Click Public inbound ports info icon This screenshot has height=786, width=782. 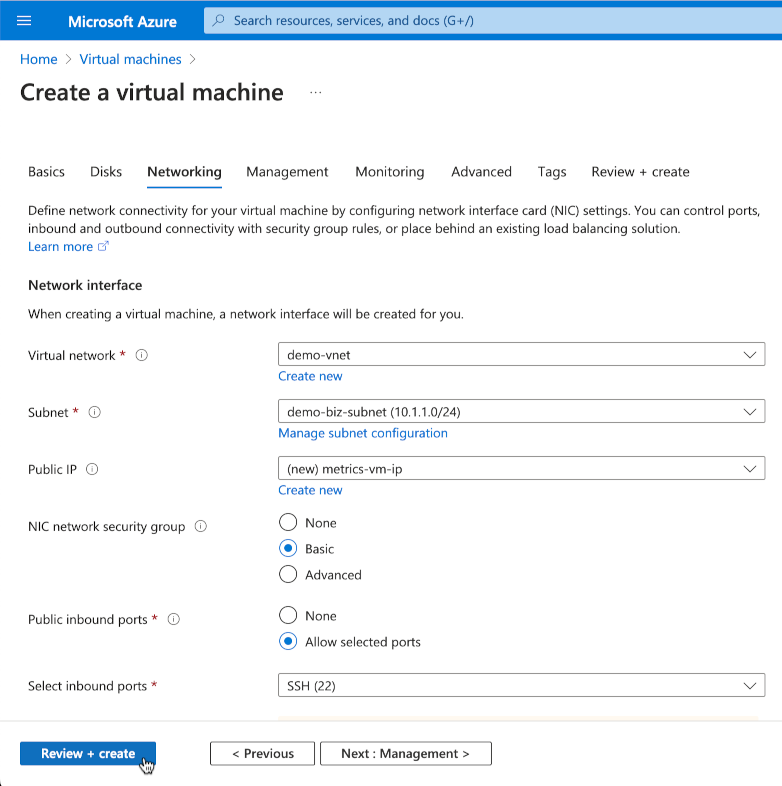pos(174,619)
